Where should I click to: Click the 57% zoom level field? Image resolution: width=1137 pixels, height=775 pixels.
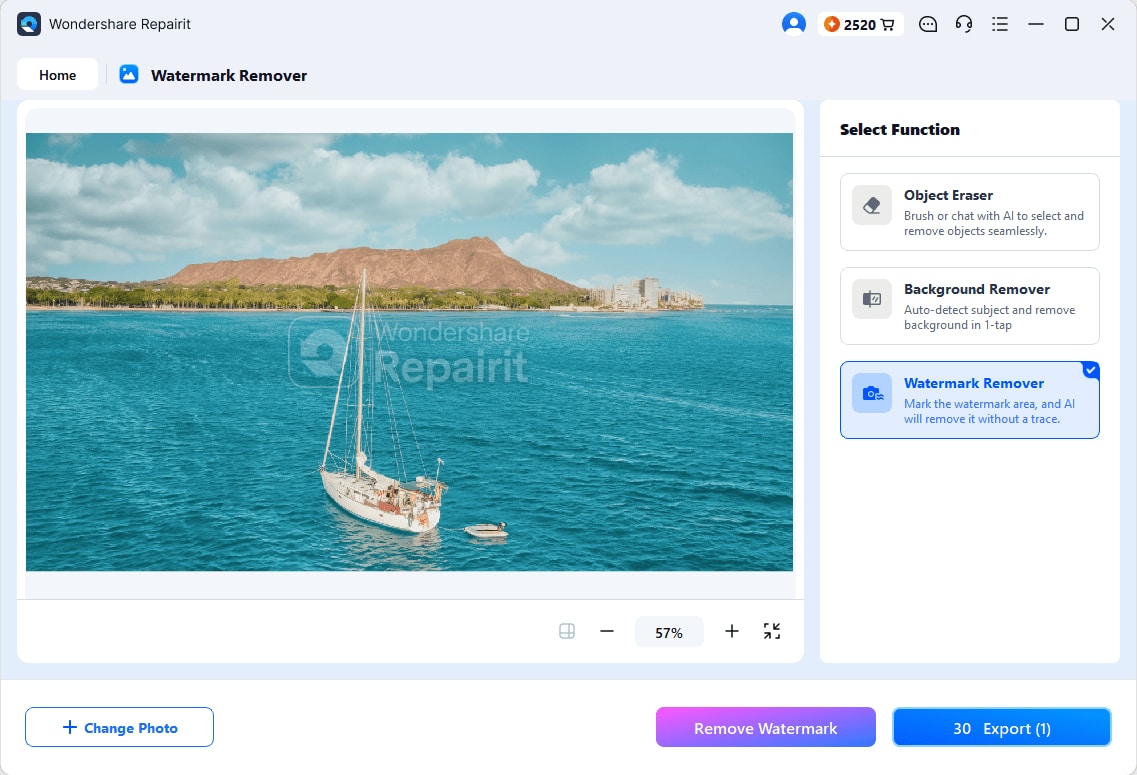click(x=669, y=632)
